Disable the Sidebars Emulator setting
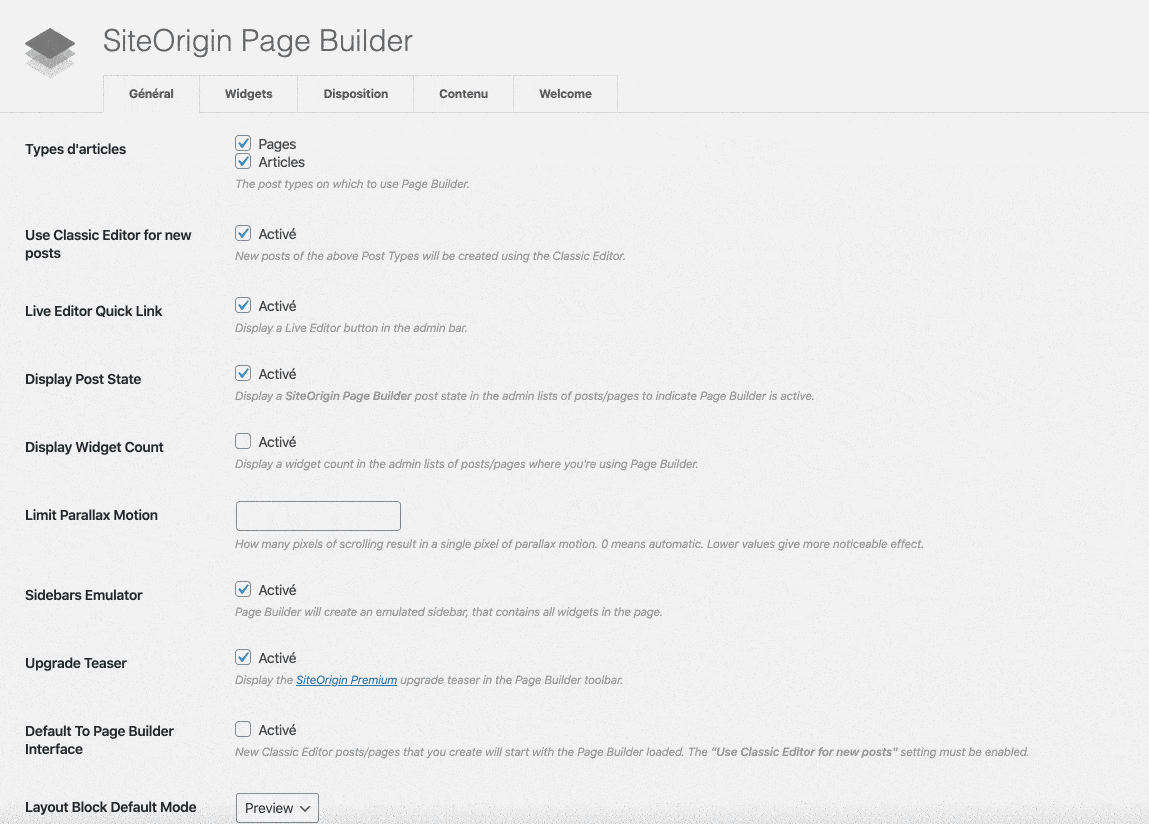 (x=243, y=589)
